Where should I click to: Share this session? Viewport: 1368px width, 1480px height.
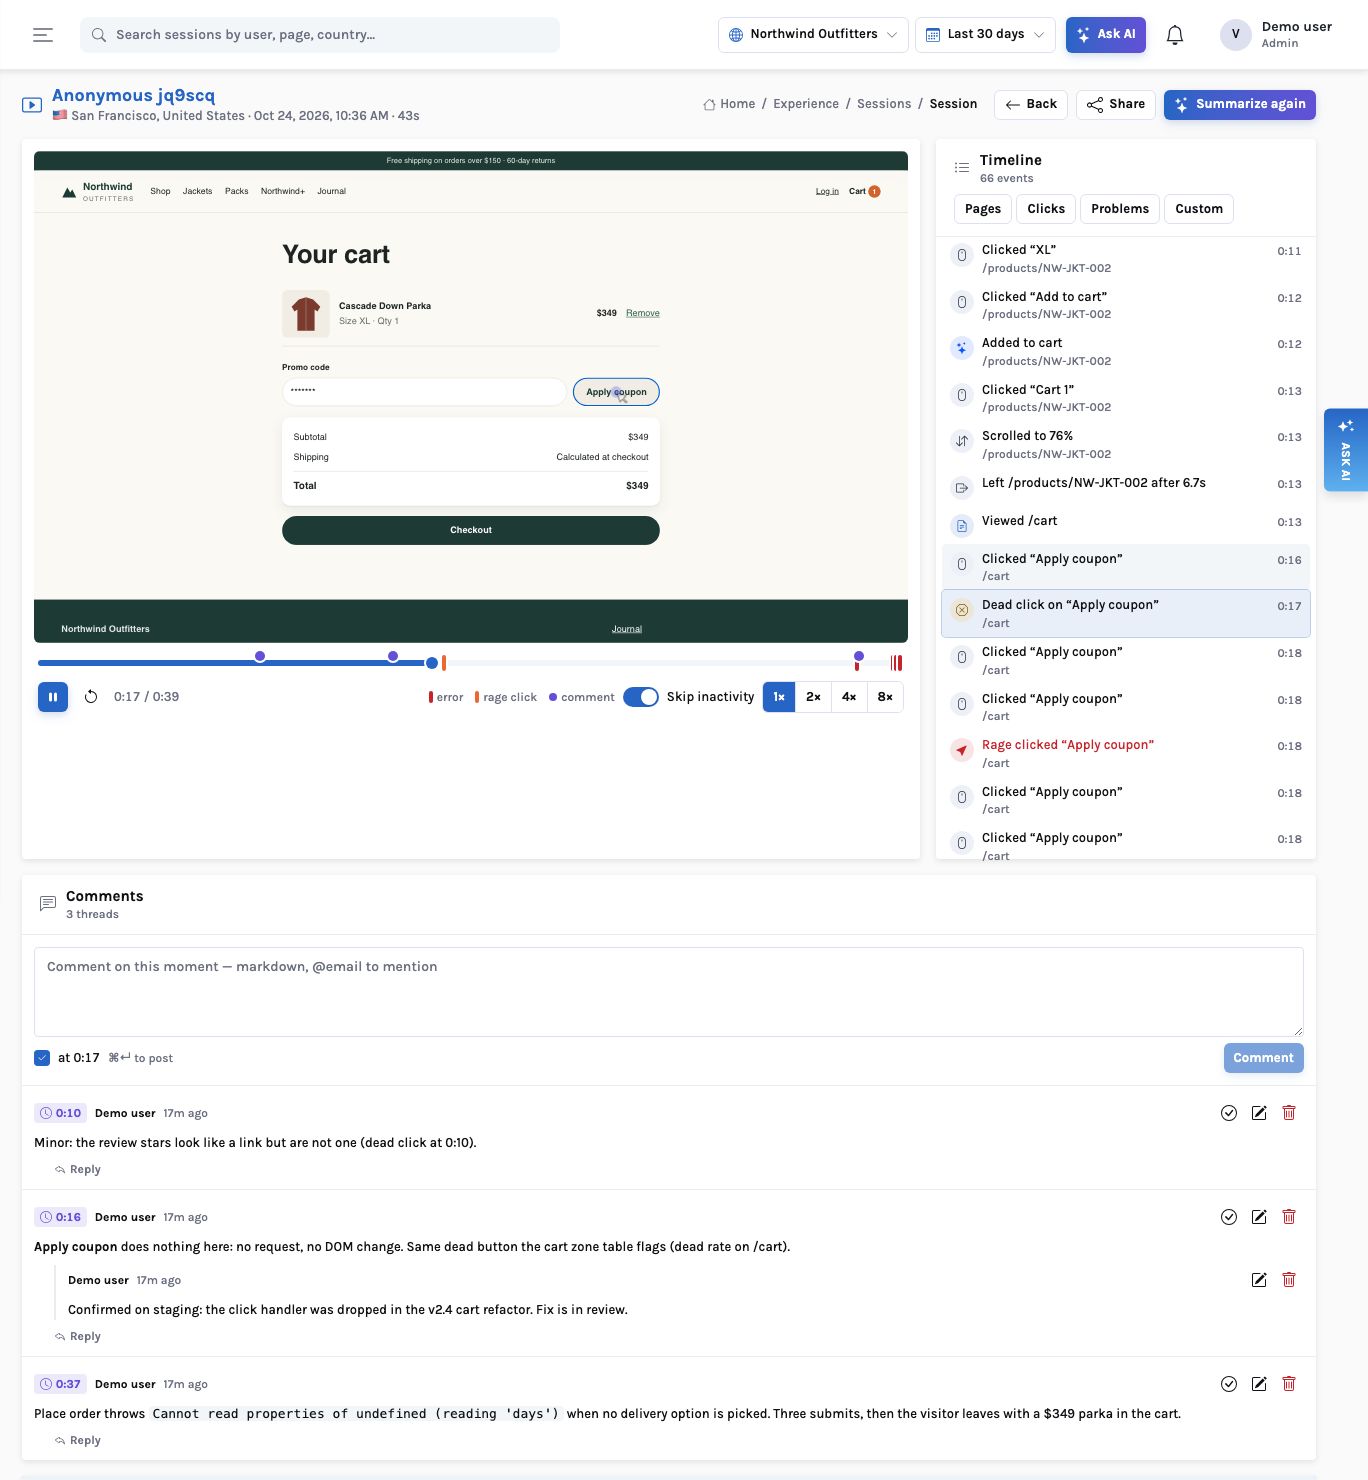1116,105
